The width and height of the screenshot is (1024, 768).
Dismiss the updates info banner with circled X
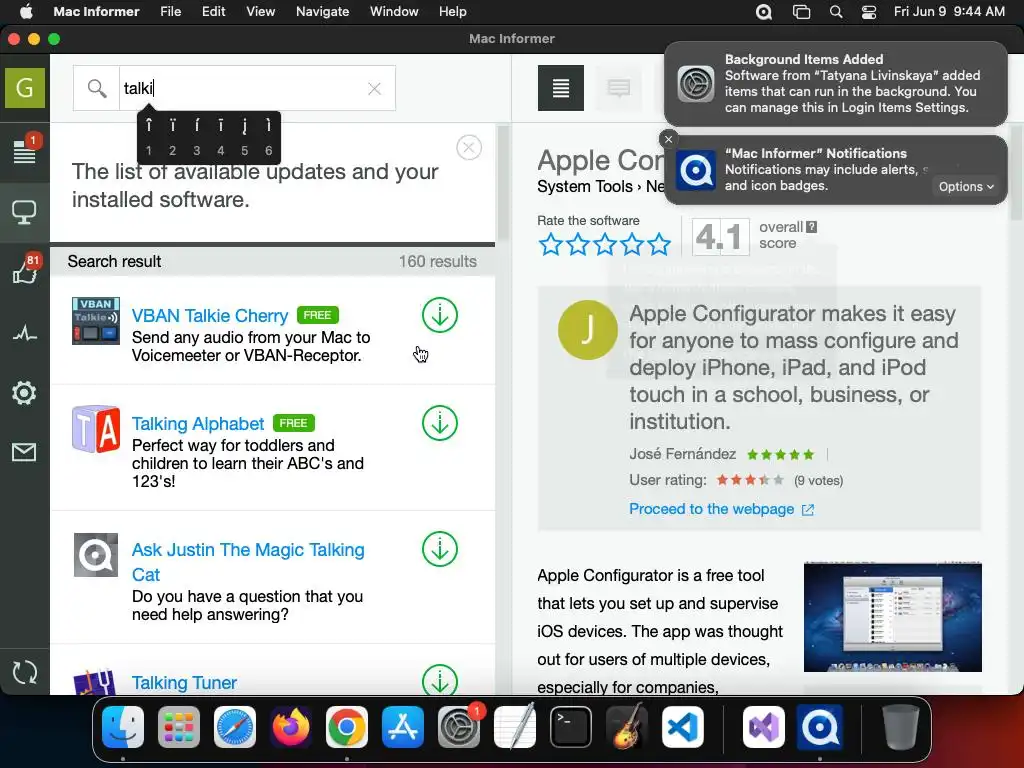point(469,148)
